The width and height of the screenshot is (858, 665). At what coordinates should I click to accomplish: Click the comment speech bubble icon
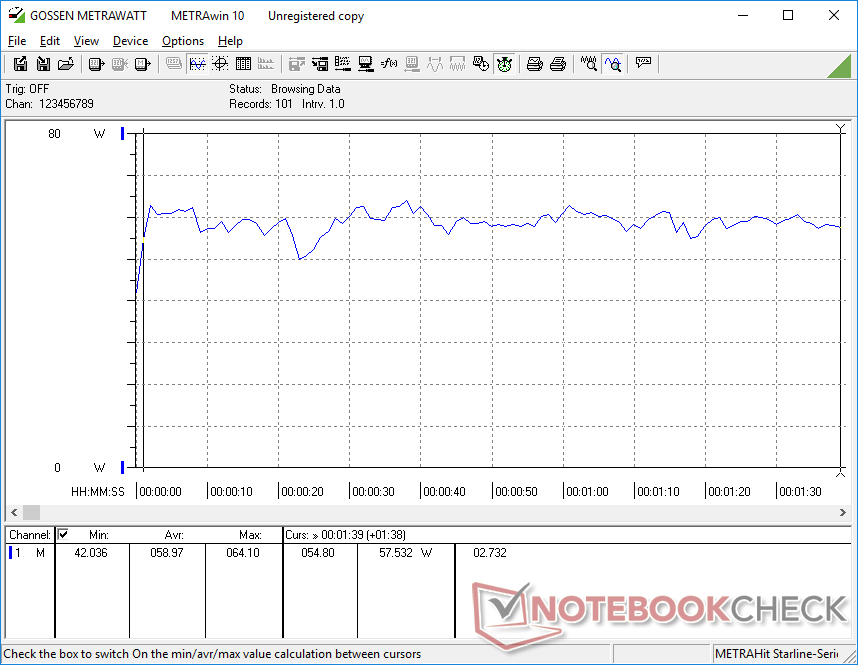643,63
